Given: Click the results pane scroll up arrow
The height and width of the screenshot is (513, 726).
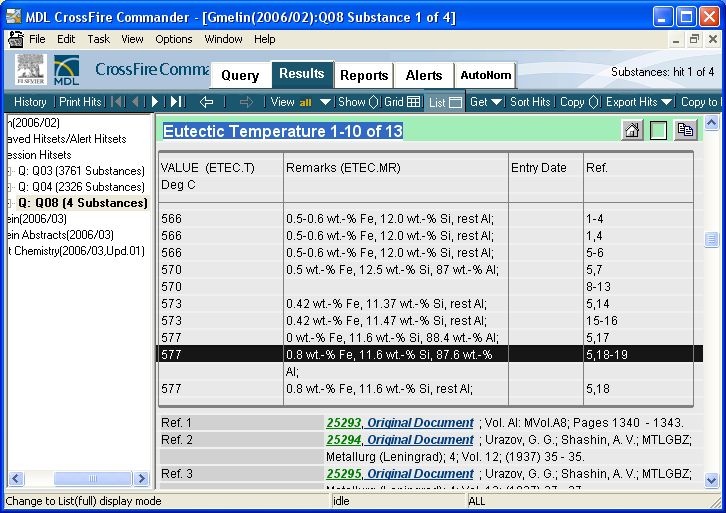Looking at the screenshot, I should click(712, 123).
